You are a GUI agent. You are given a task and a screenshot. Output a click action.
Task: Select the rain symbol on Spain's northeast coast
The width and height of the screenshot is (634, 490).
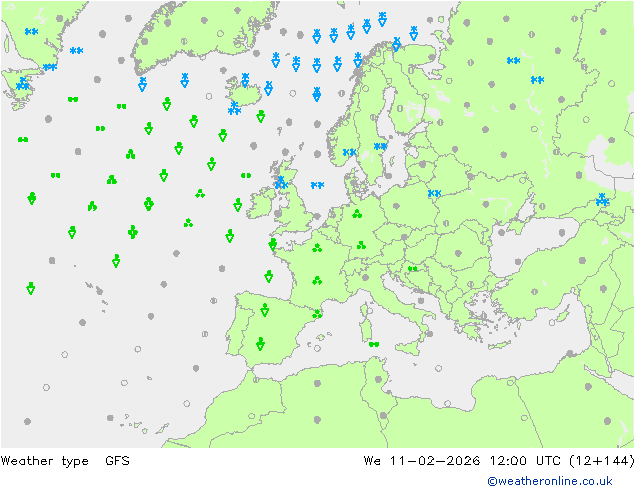317,313
